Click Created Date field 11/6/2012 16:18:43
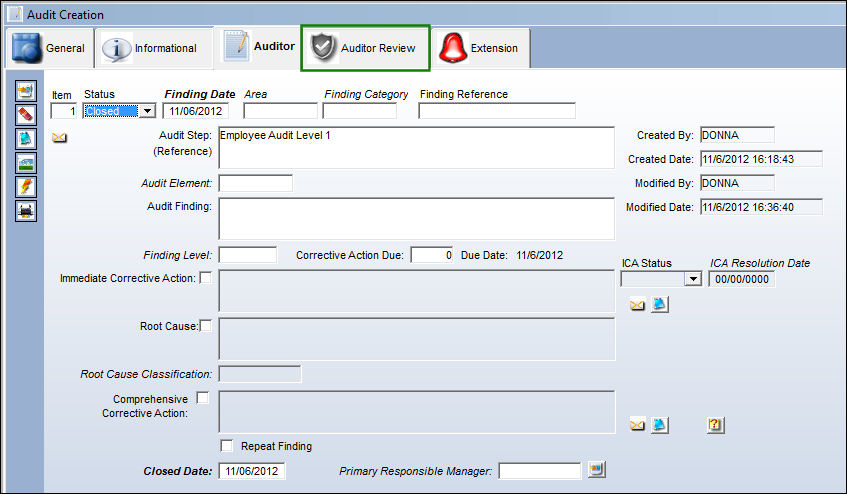847x494 pixels. point(761,159)
